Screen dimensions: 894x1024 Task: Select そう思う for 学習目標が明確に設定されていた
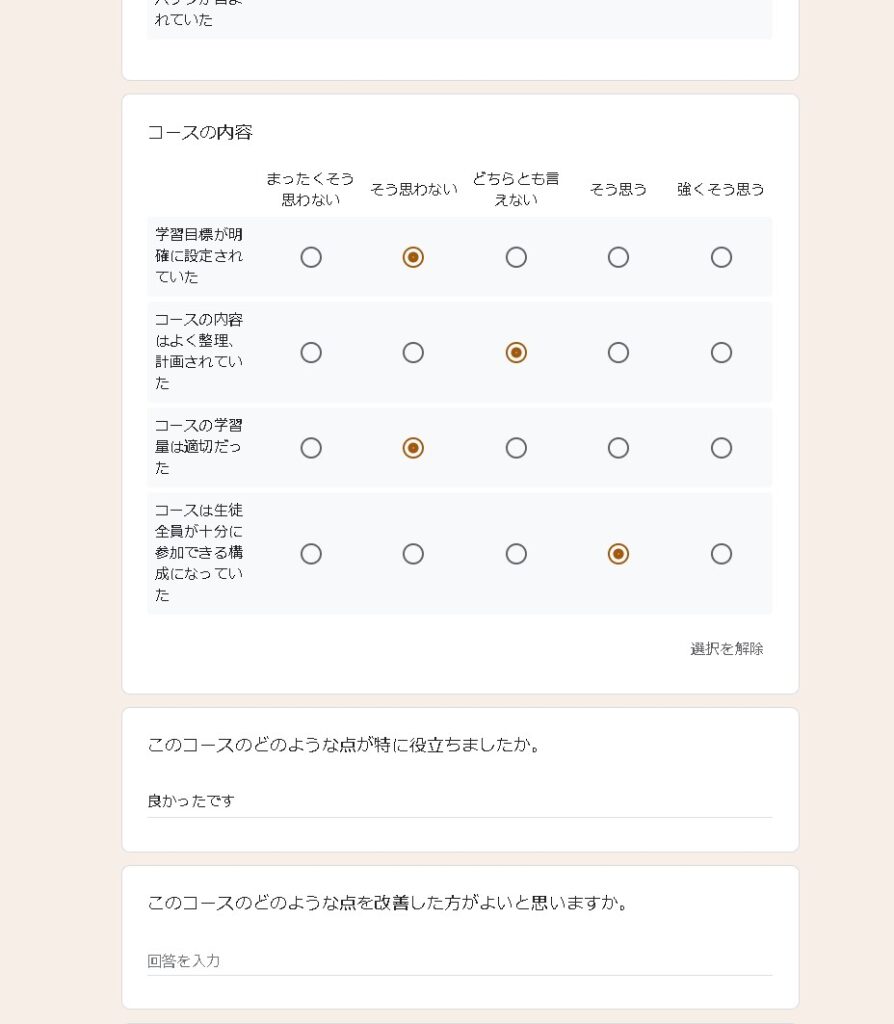[618, 258]
